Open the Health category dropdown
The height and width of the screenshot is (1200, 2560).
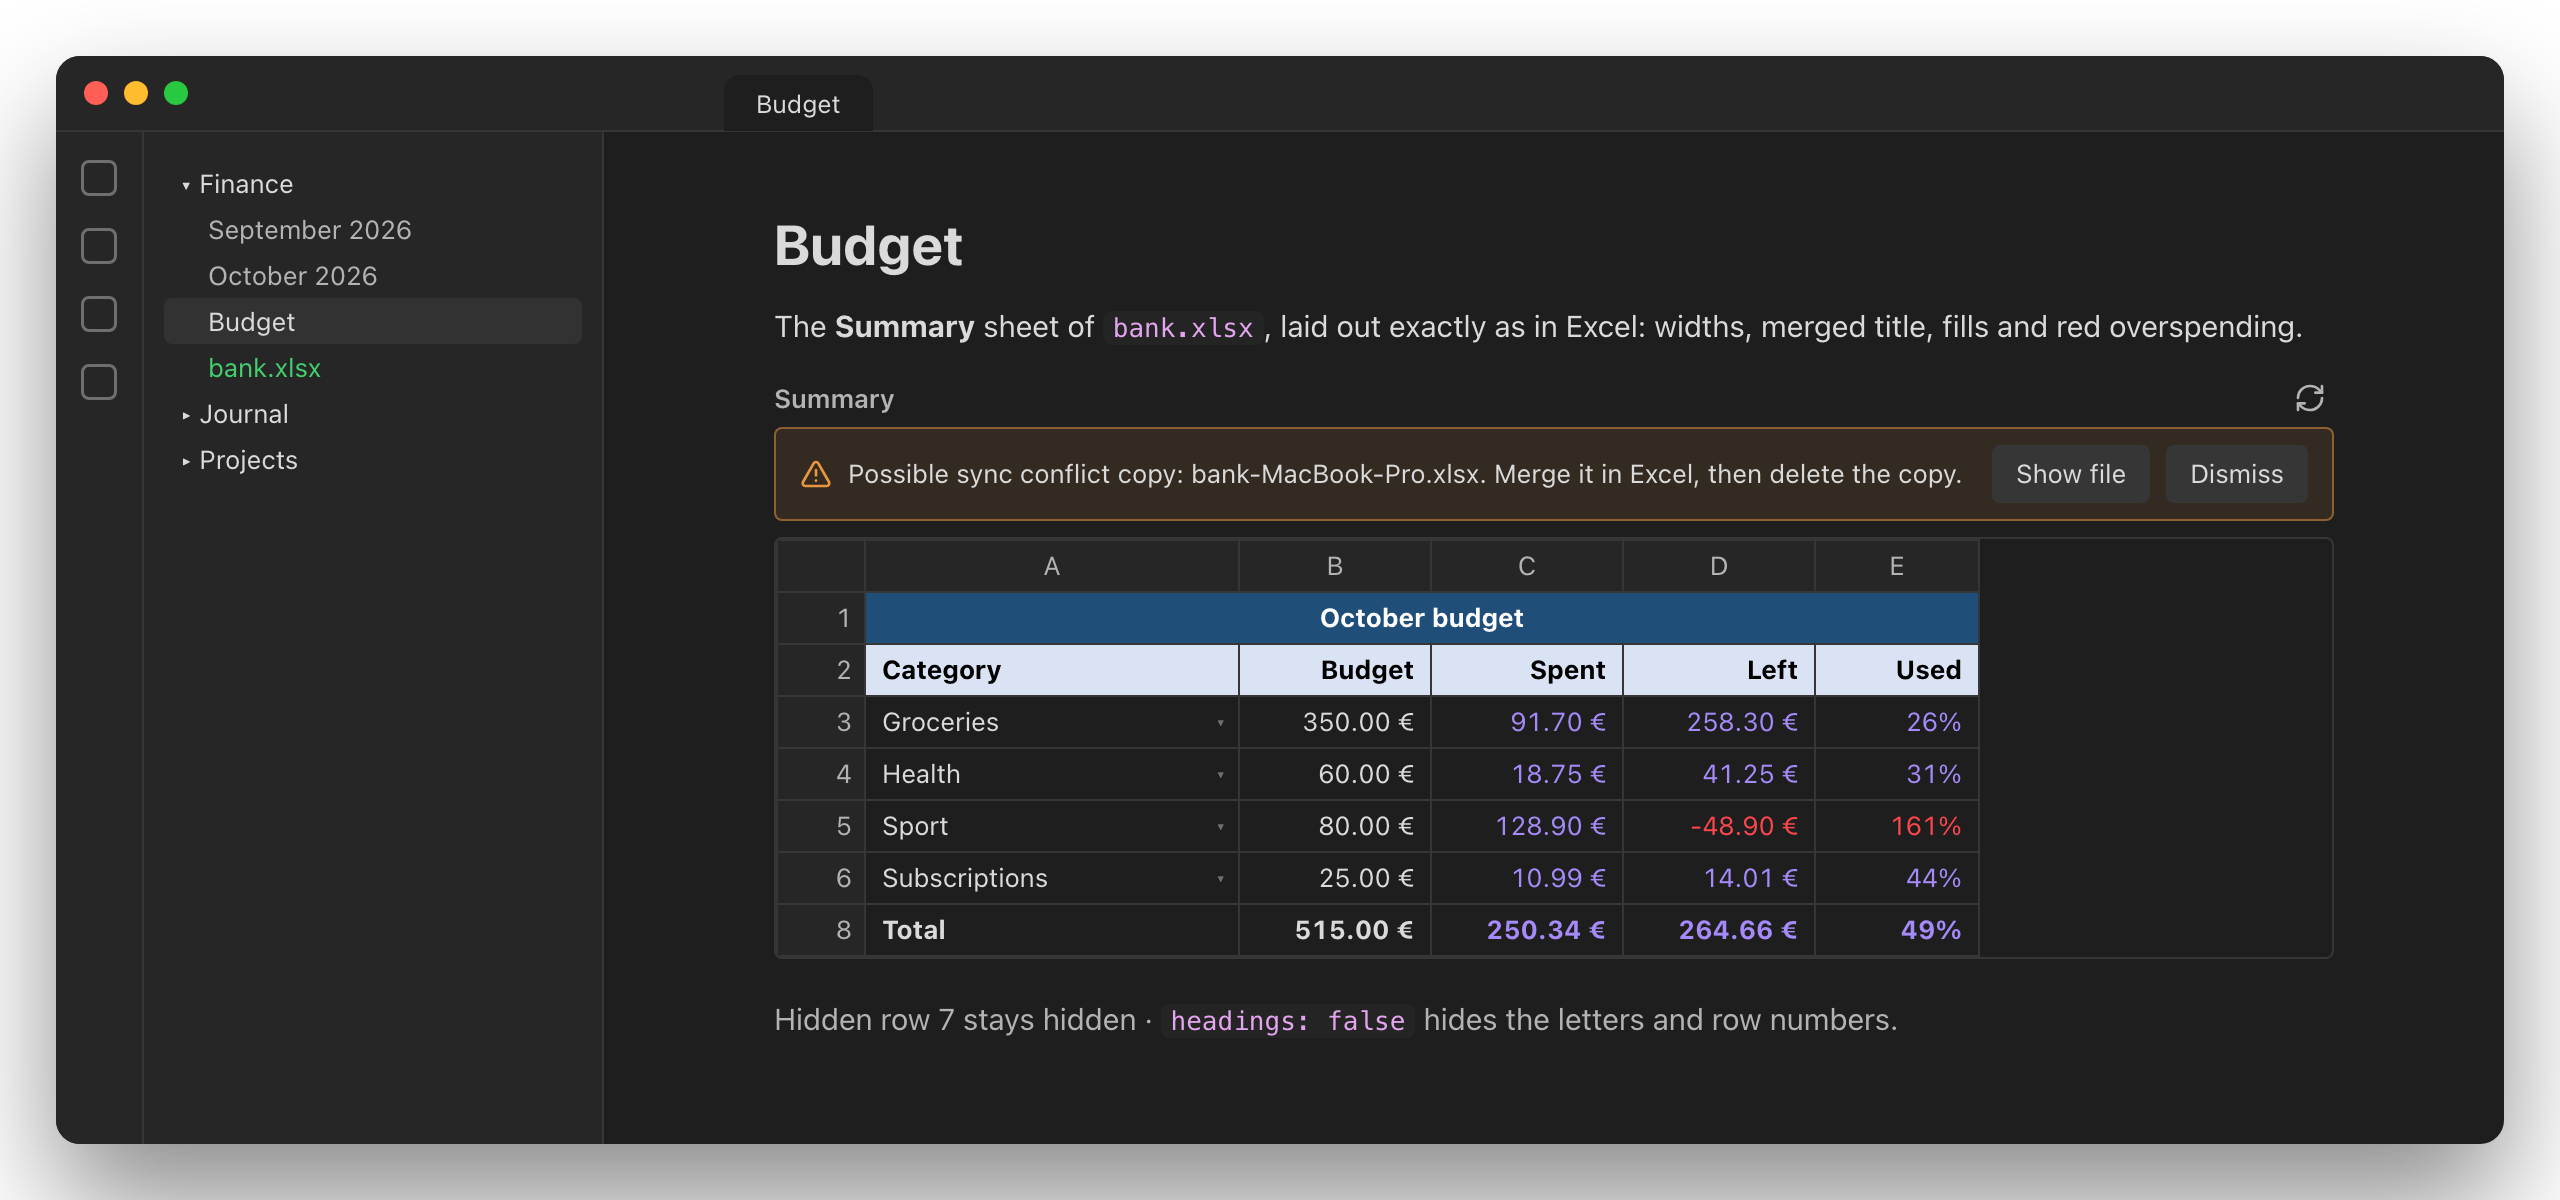(x=1220, y=775)
